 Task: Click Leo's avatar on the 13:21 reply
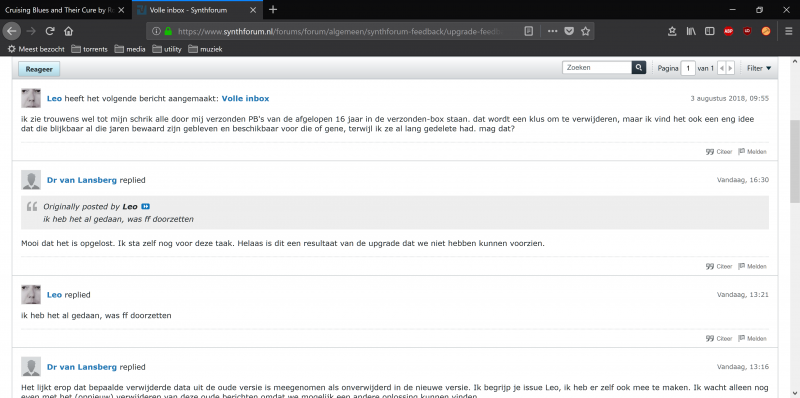coord(31,294)
